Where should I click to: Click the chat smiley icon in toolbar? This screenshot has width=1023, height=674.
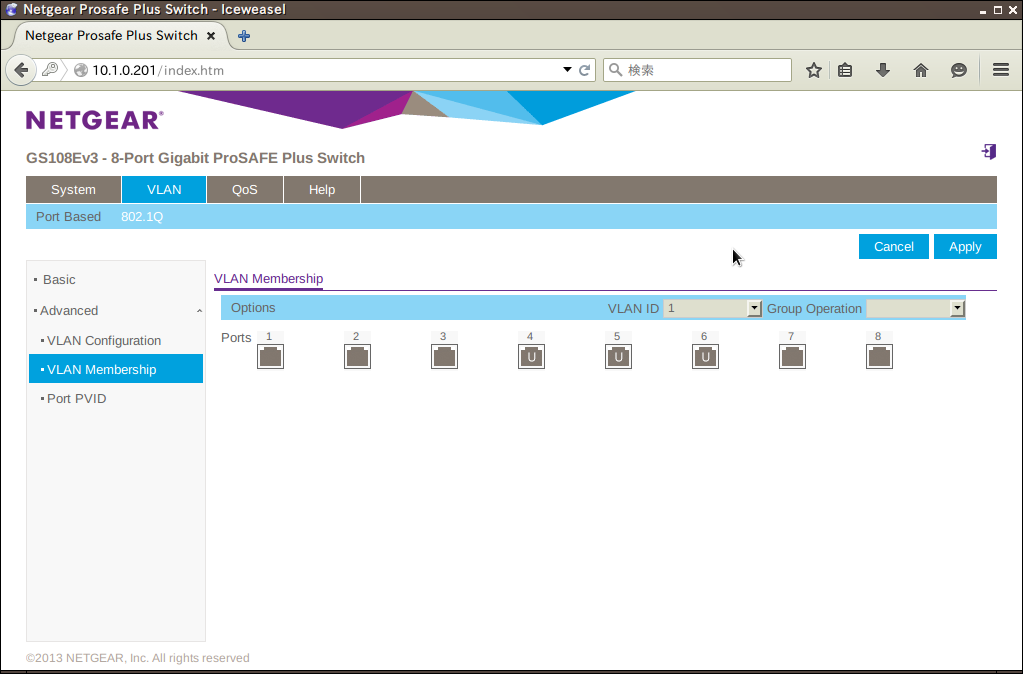958,70
